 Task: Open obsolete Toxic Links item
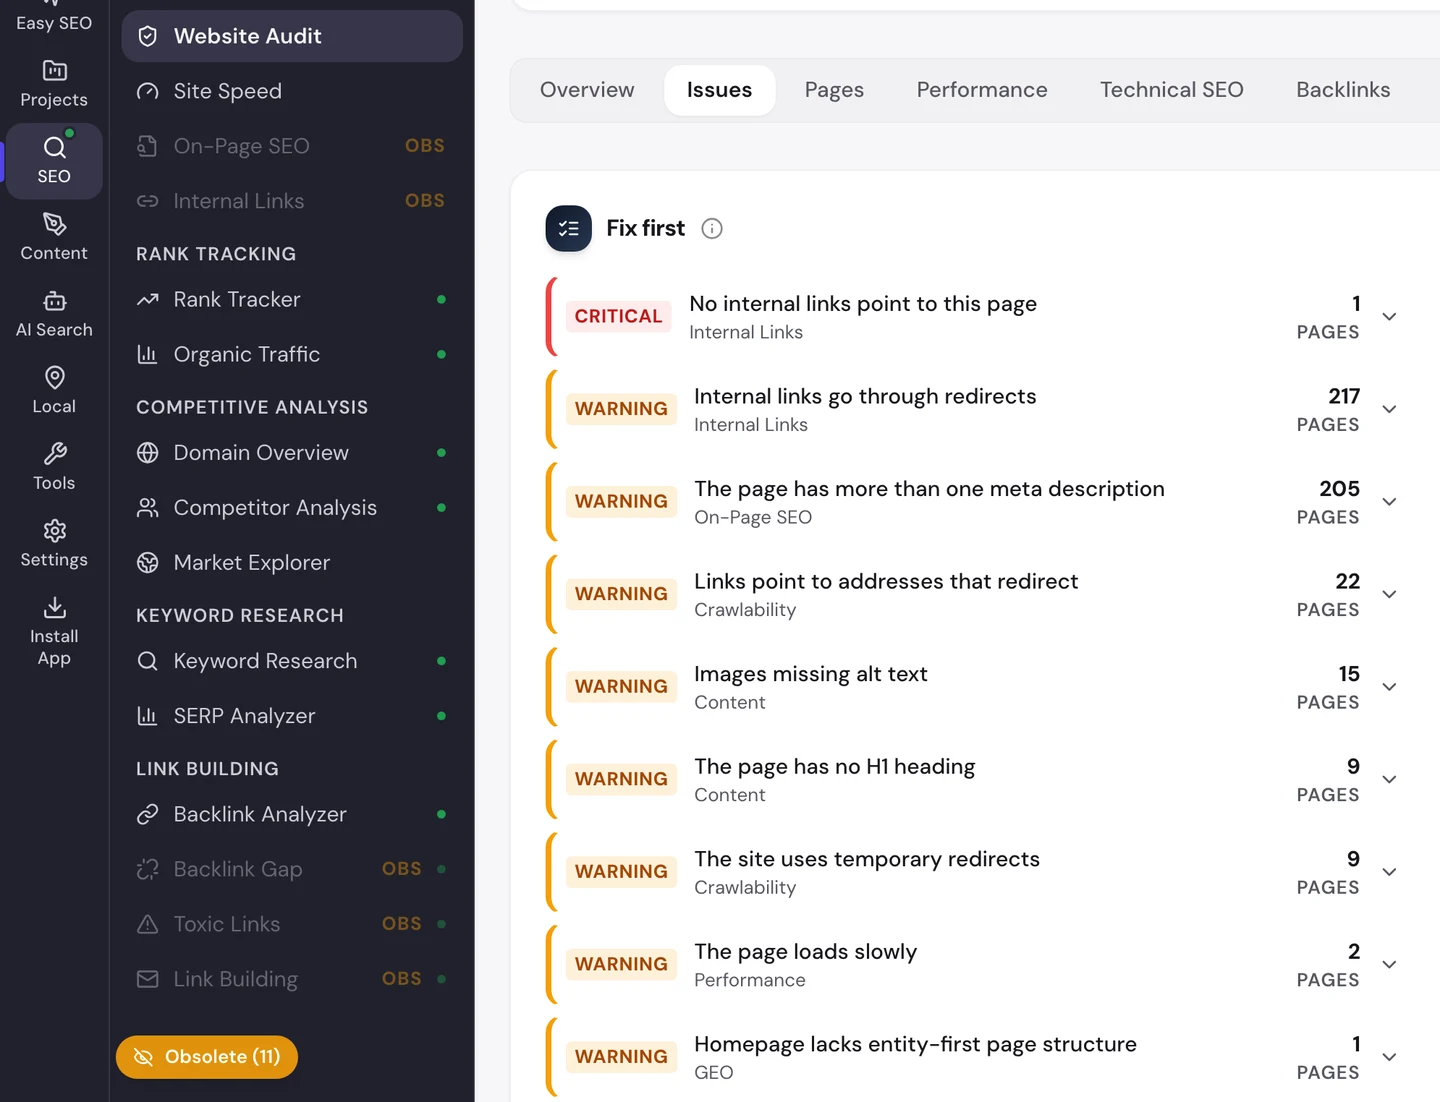click(292, 924)
